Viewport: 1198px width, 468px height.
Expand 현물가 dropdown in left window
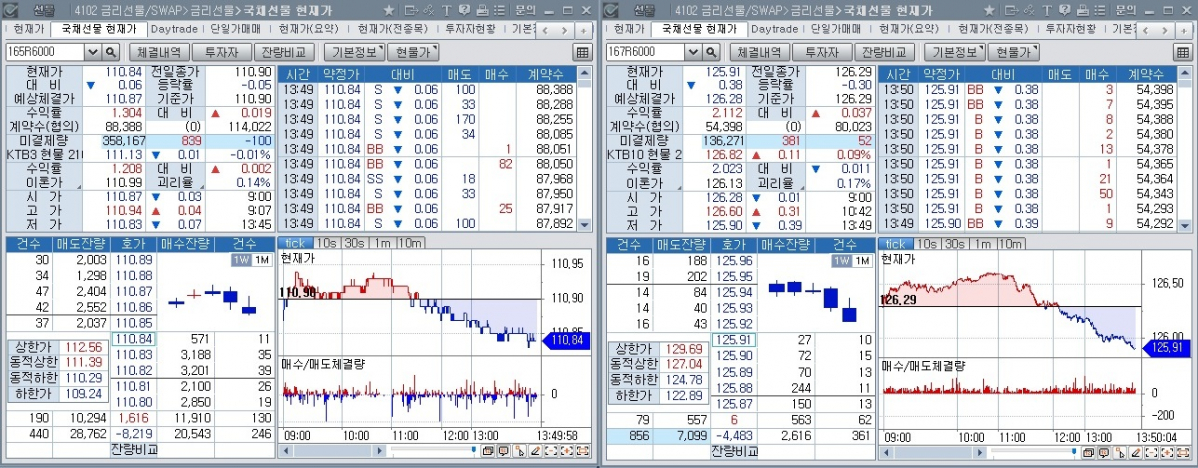pyautogui.click(x=413, y=52)
